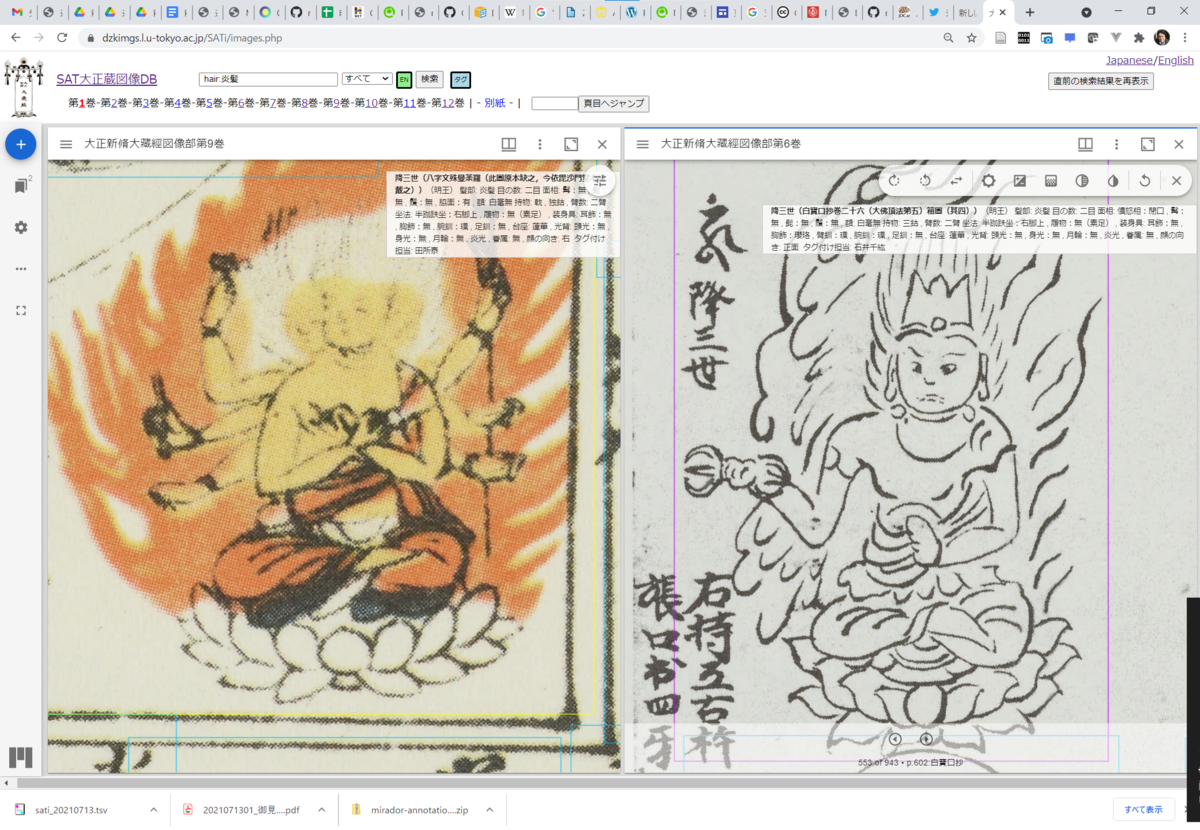Image resolution: width=1200 pixels, height=830 pixels.
Task: Open downloaded file sati_20210713.tsv
Action: tap(70, 810)
